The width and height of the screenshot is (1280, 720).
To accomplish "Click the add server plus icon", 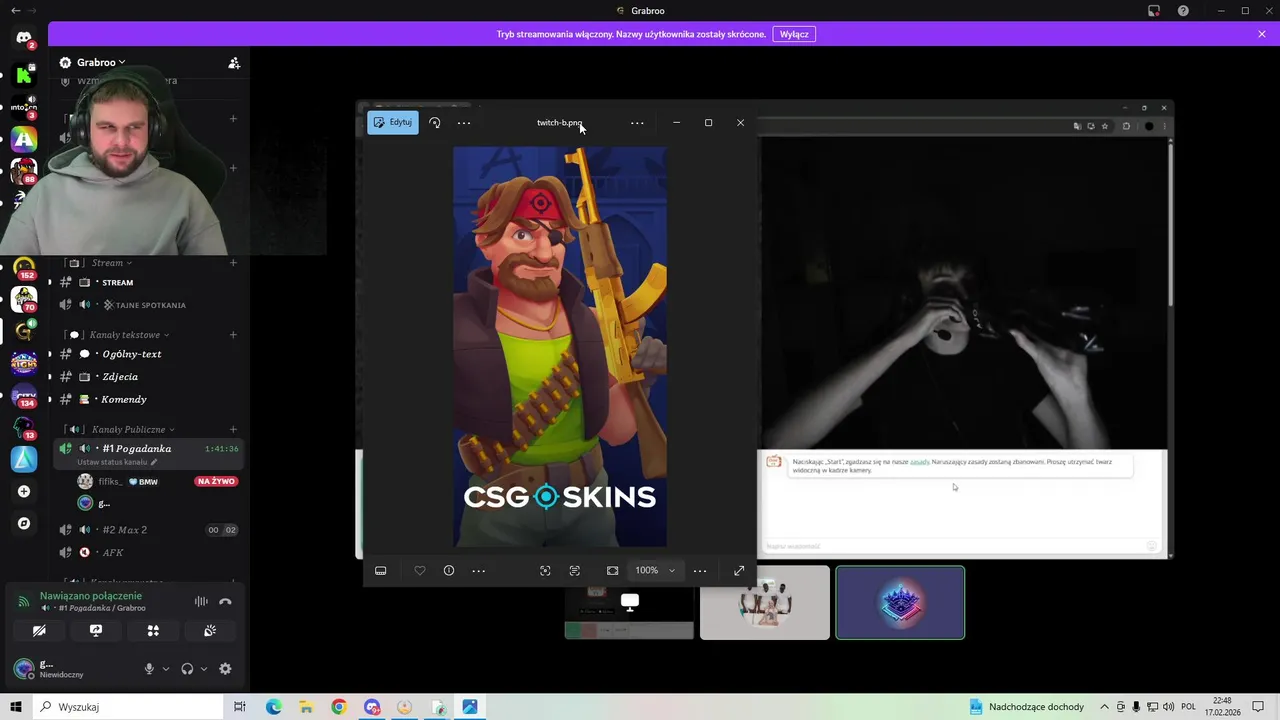I will (x=24, y=491).
